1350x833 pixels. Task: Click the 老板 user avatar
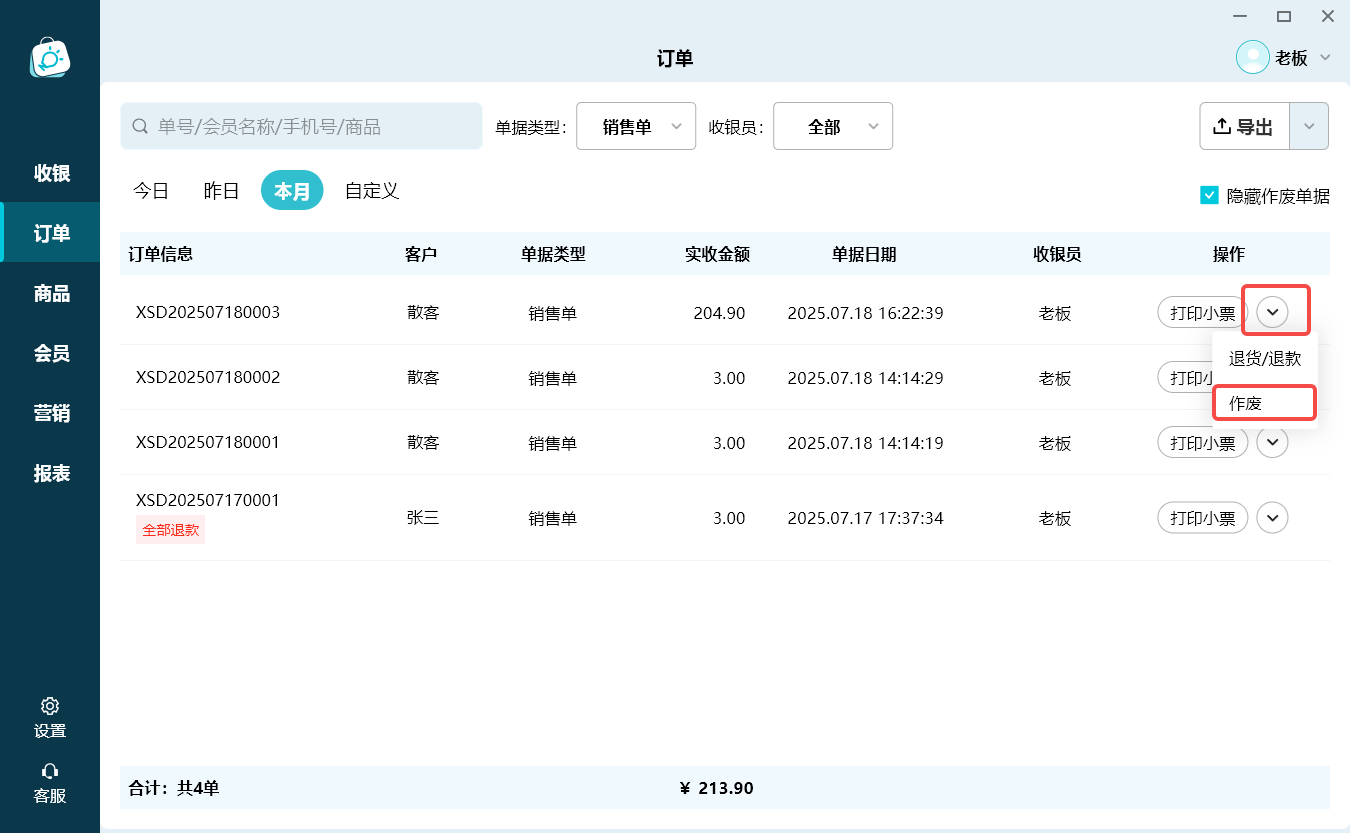(x=1253, y=57)
